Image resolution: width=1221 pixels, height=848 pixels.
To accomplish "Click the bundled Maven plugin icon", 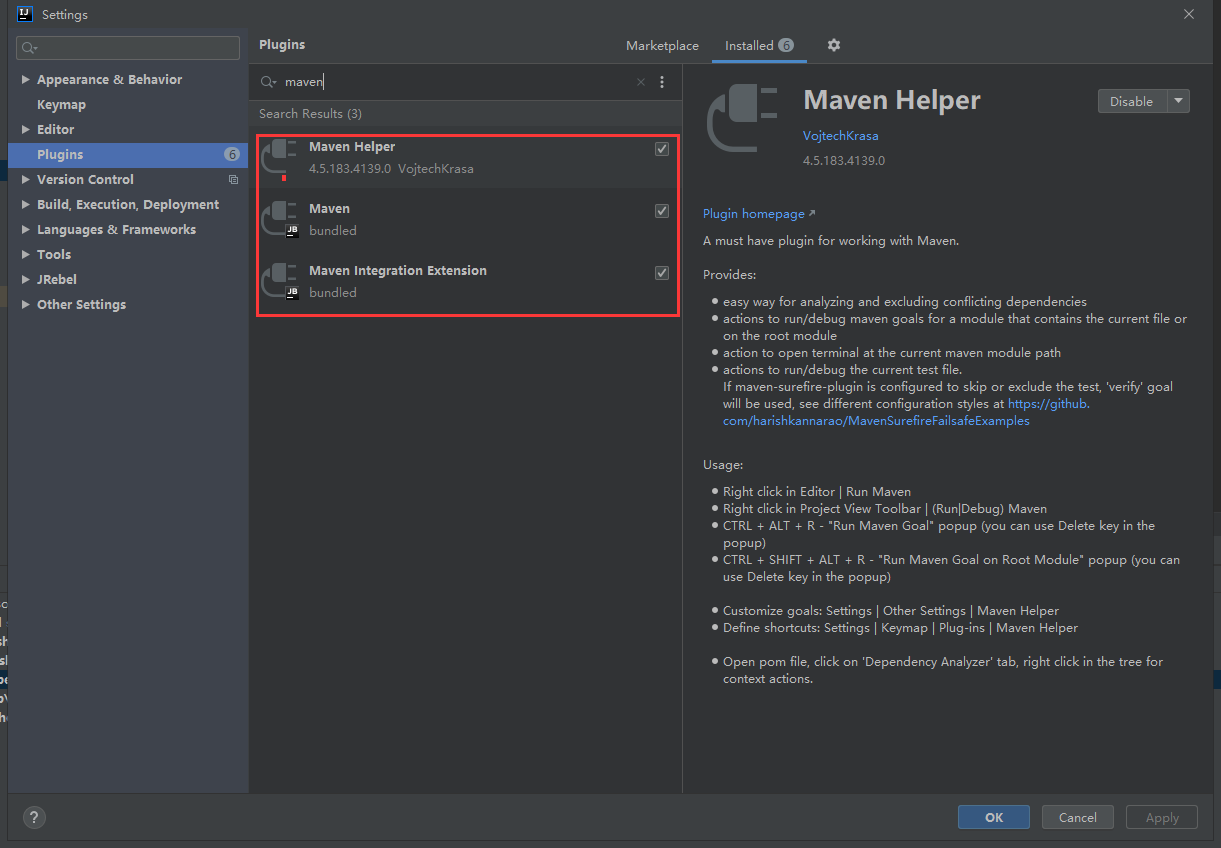I will [x=279, y=219].
